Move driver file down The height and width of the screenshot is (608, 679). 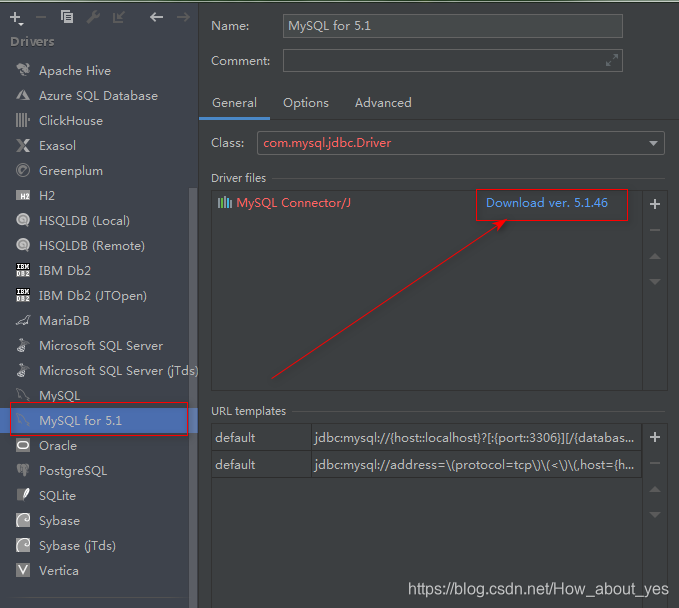coord(655,282)
